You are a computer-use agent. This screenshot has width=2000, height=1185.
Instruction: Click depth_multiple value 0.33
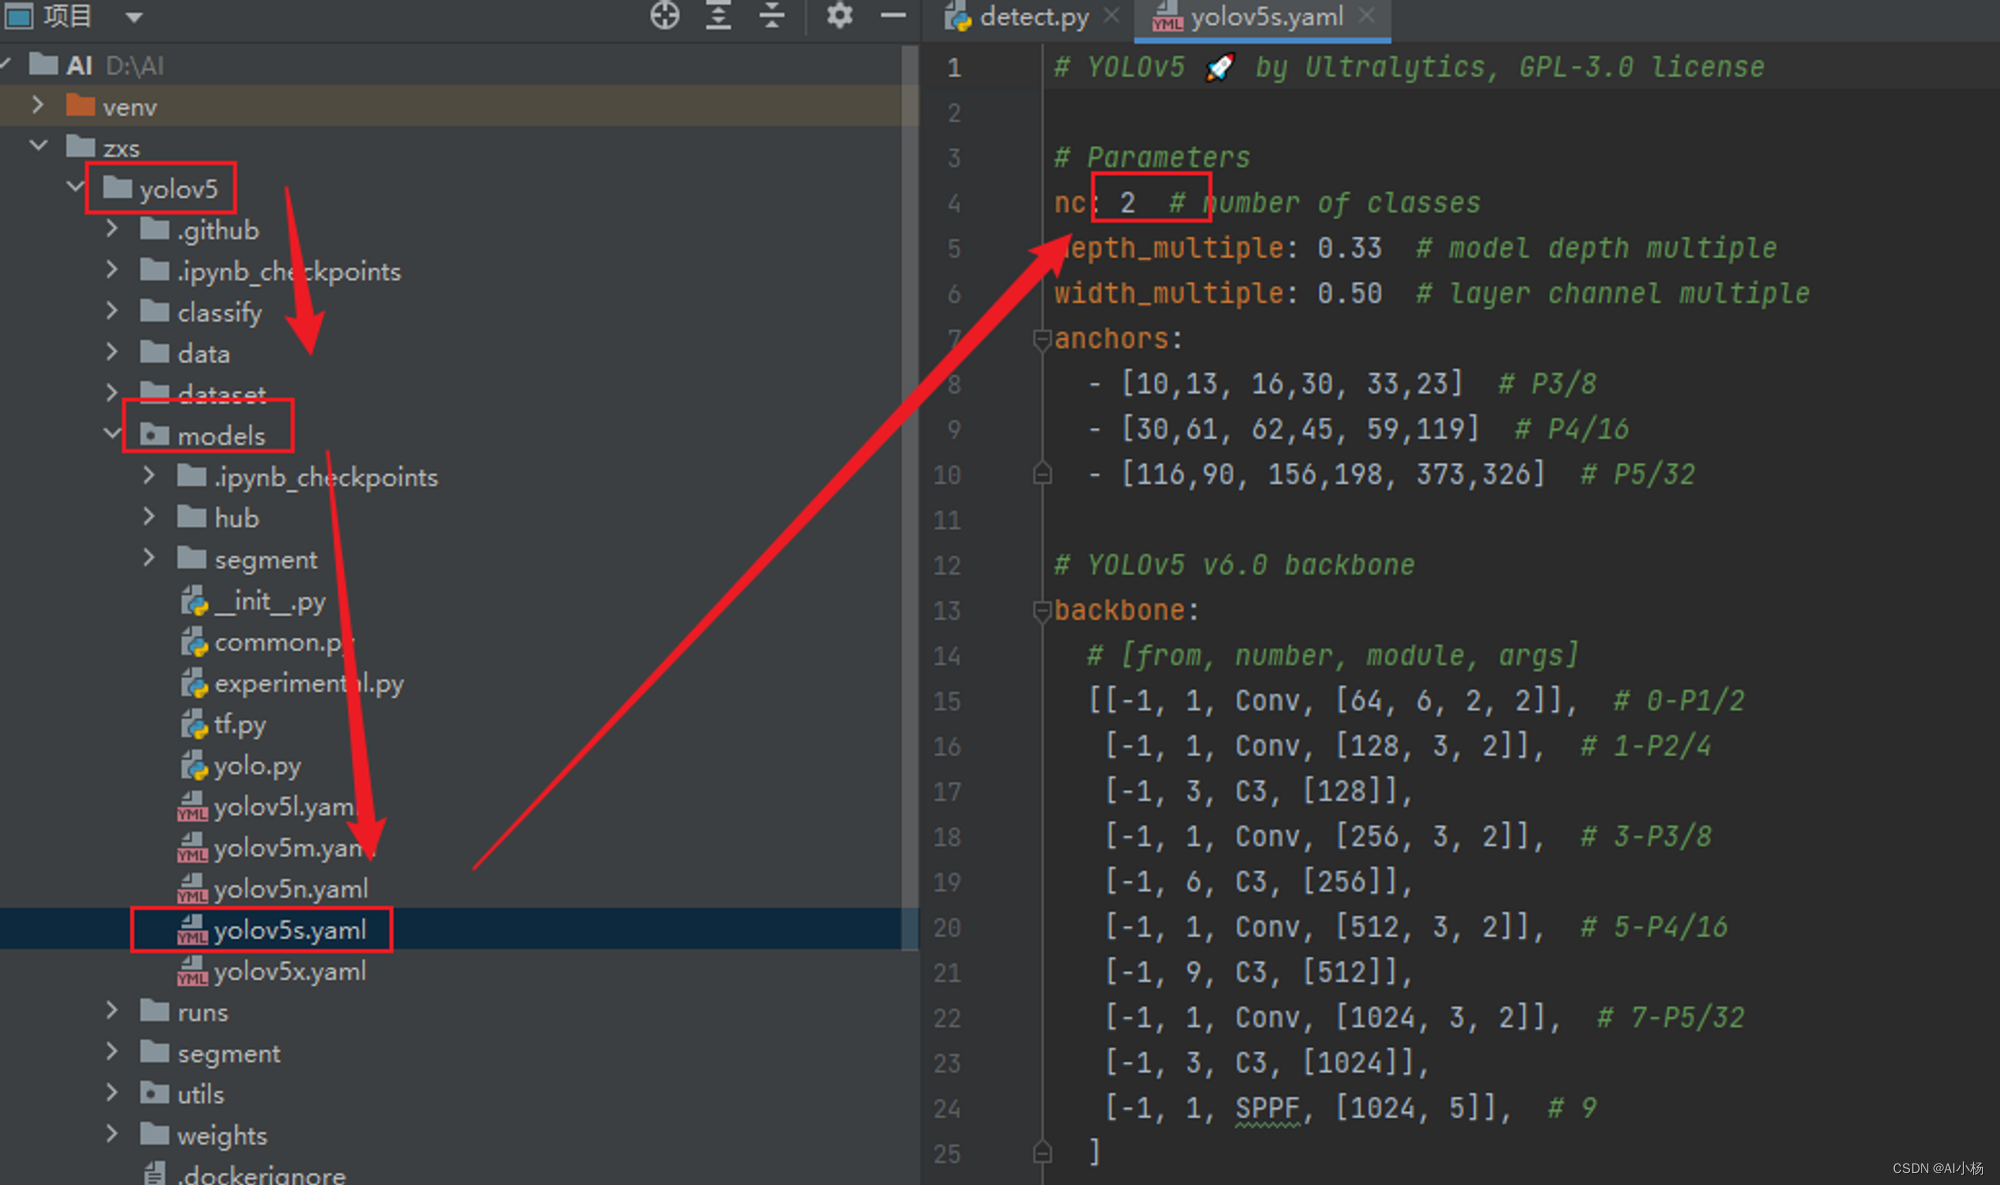1349,248
